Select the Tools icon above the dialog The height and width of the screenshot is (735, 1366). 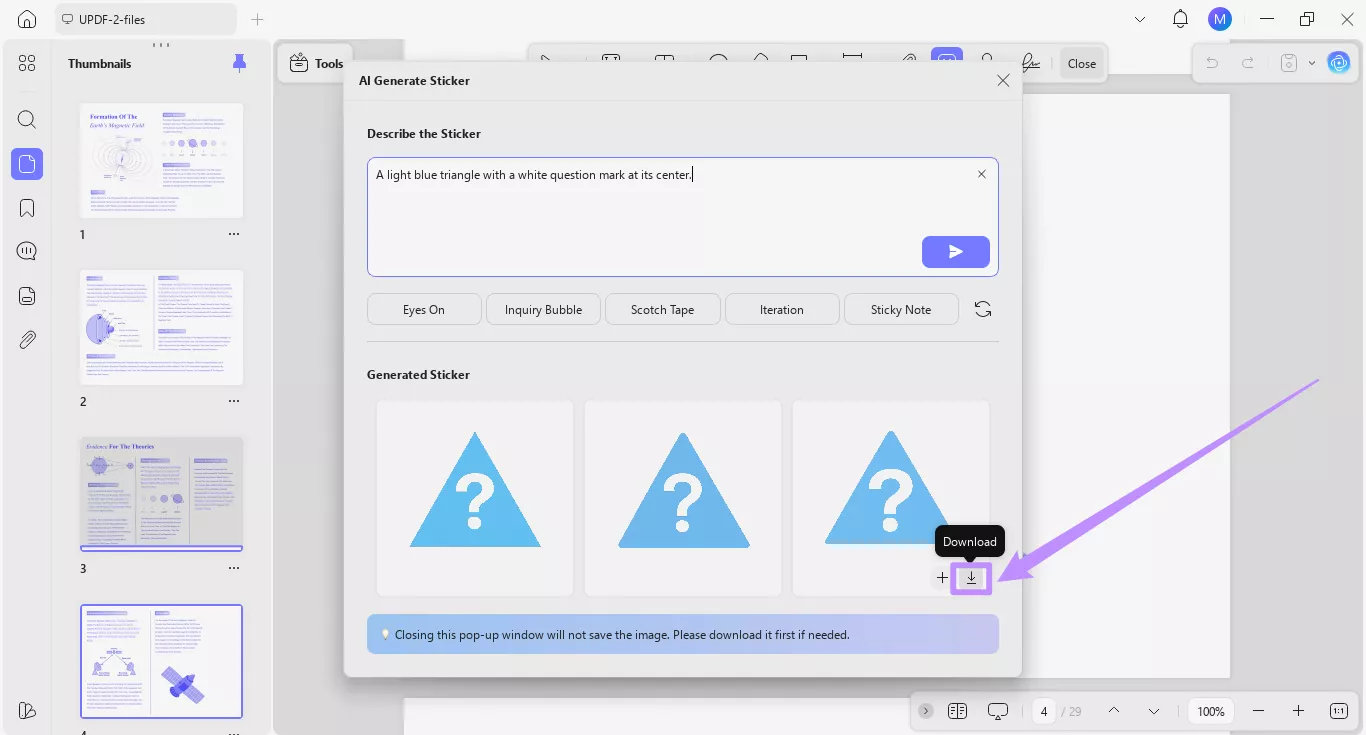(298, 62)
